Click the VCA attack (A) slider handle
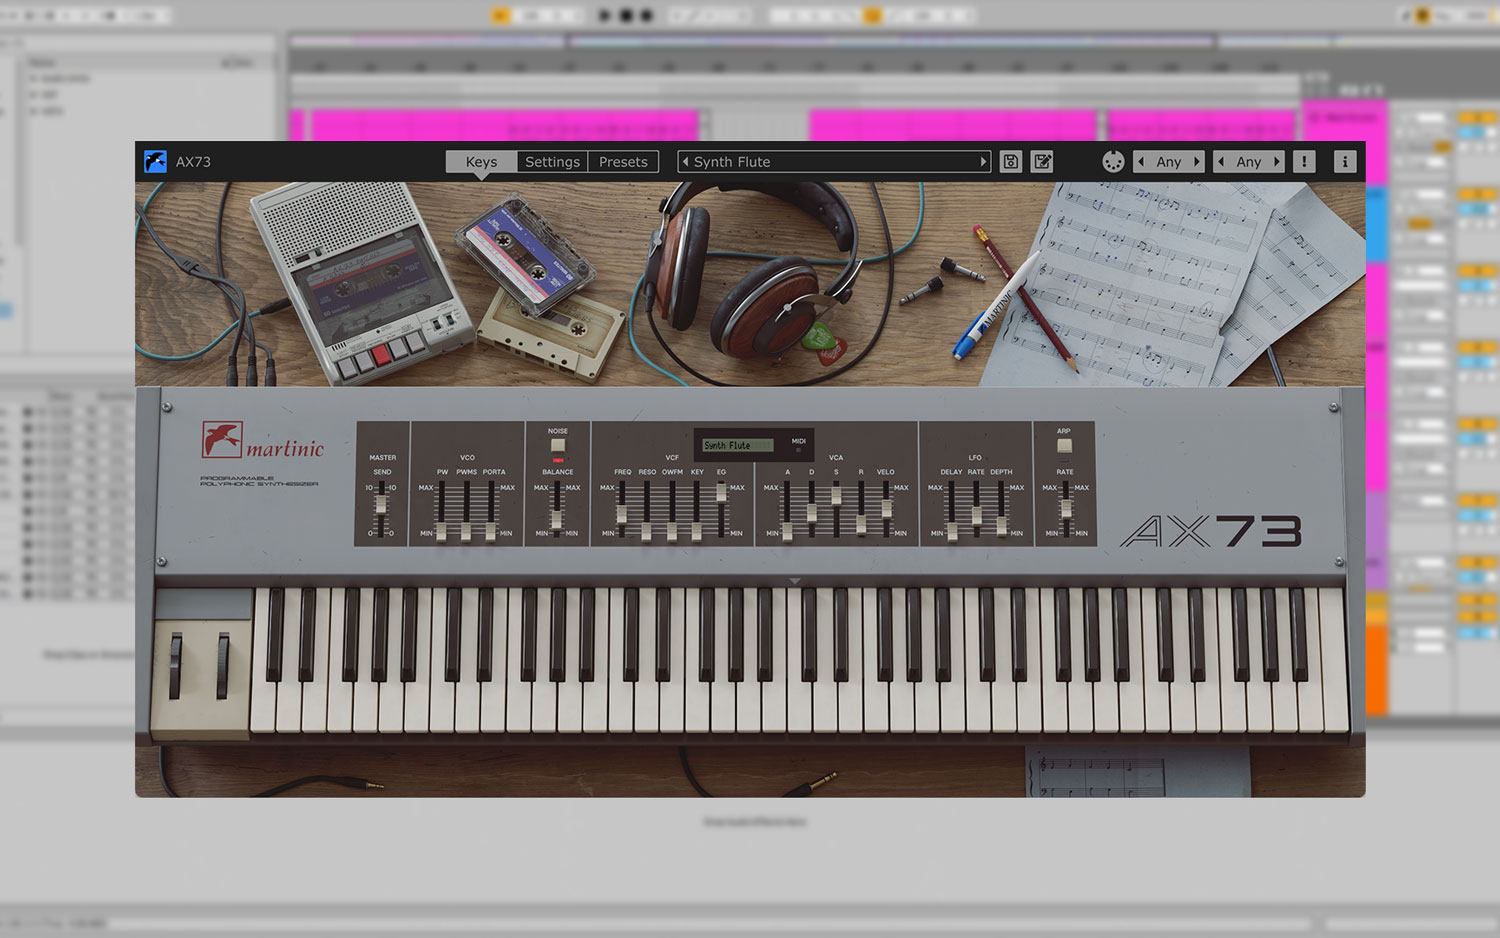1500x938 pixels. 787,531
